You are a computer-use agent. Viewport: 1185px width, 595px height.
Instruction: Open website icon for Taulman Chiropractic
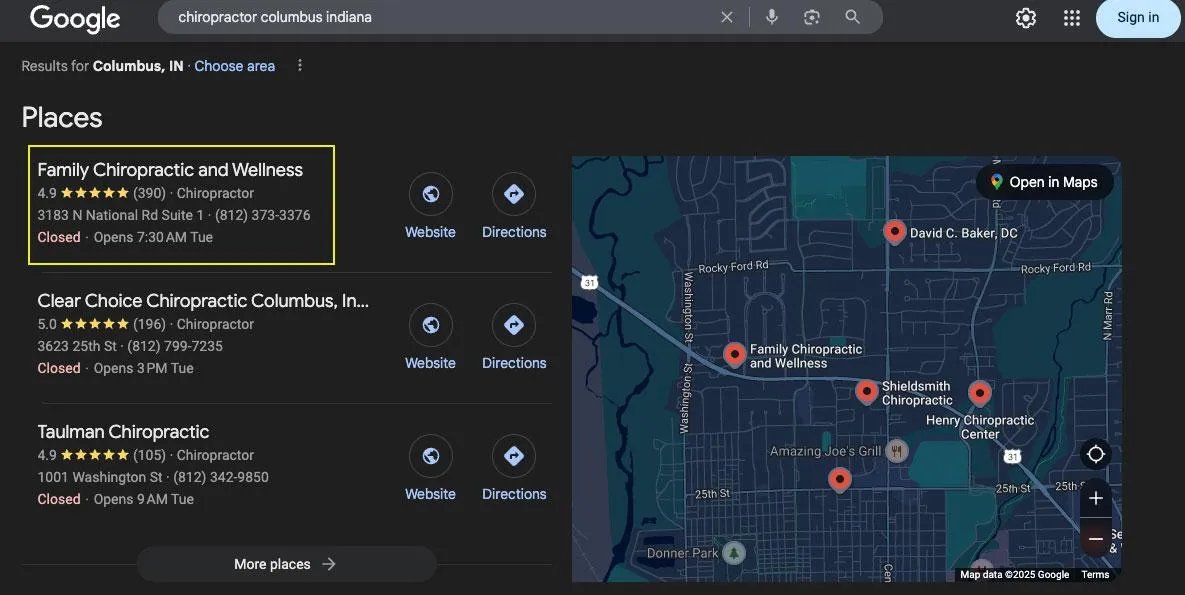[431, 455]
